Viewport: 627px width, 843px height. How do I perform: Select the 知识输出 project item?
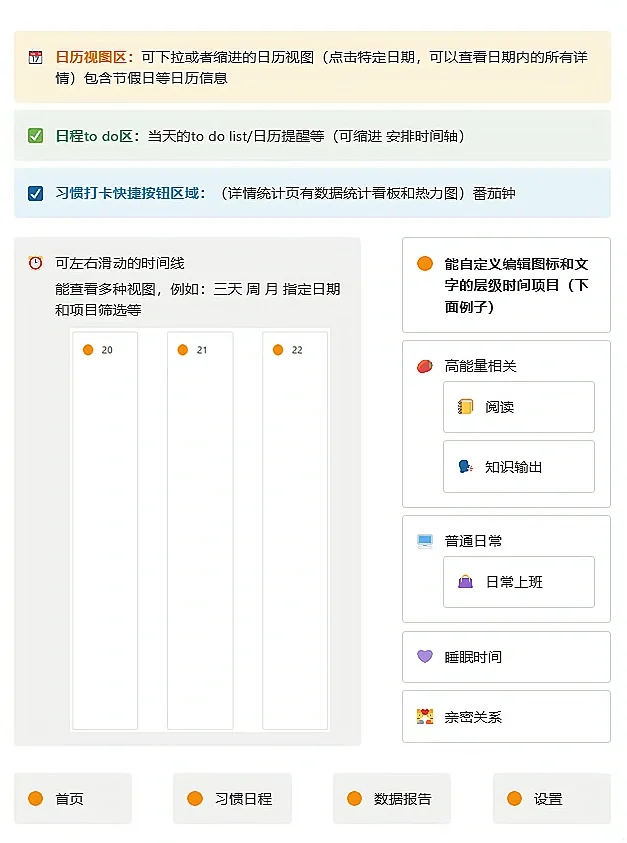(x=519, y=467)
